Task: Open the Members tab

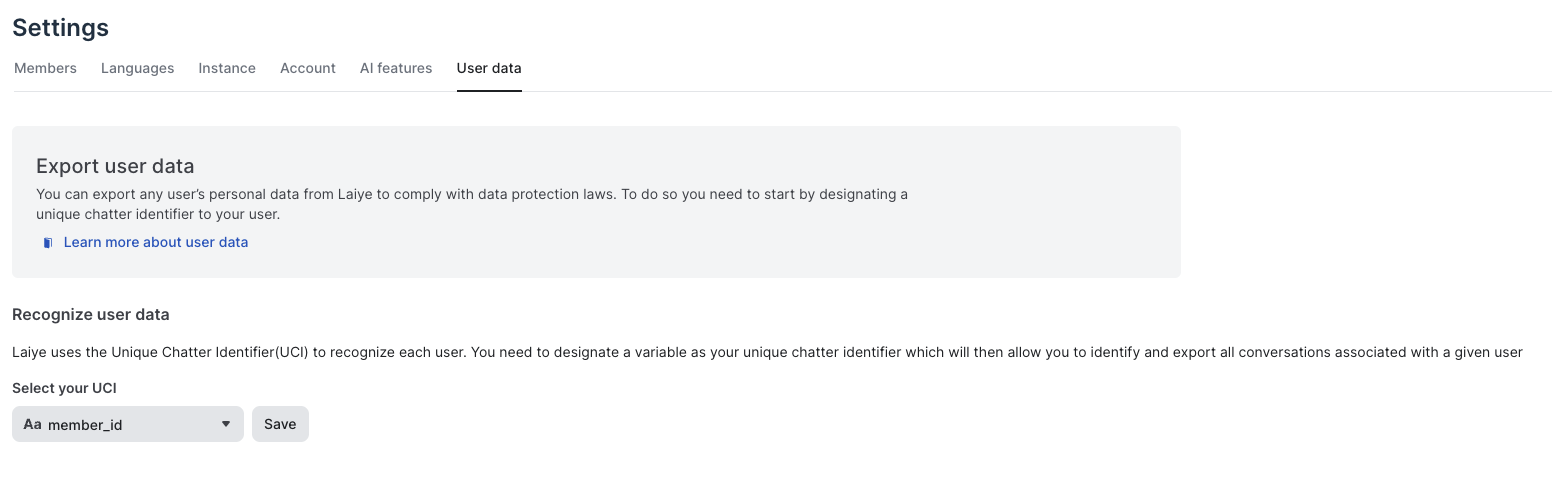Action: click(x=45, y=68)
